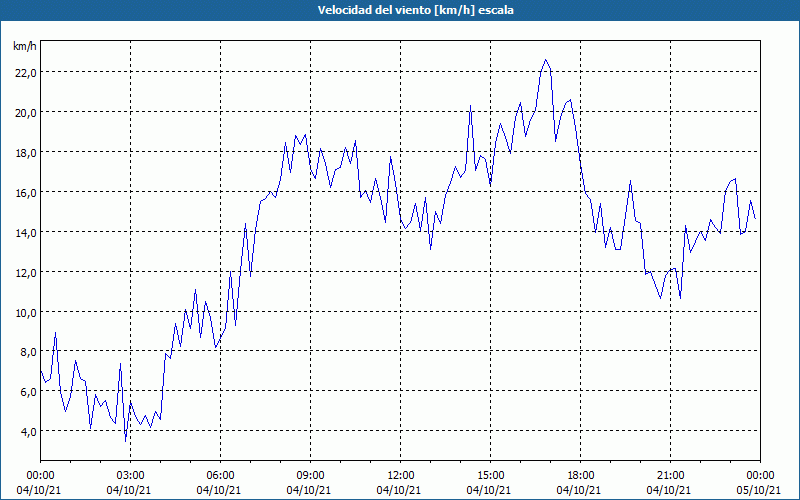Click the '09:00' time axis label
This screenshot has width=800, height=500.
[x=310, y=476]
